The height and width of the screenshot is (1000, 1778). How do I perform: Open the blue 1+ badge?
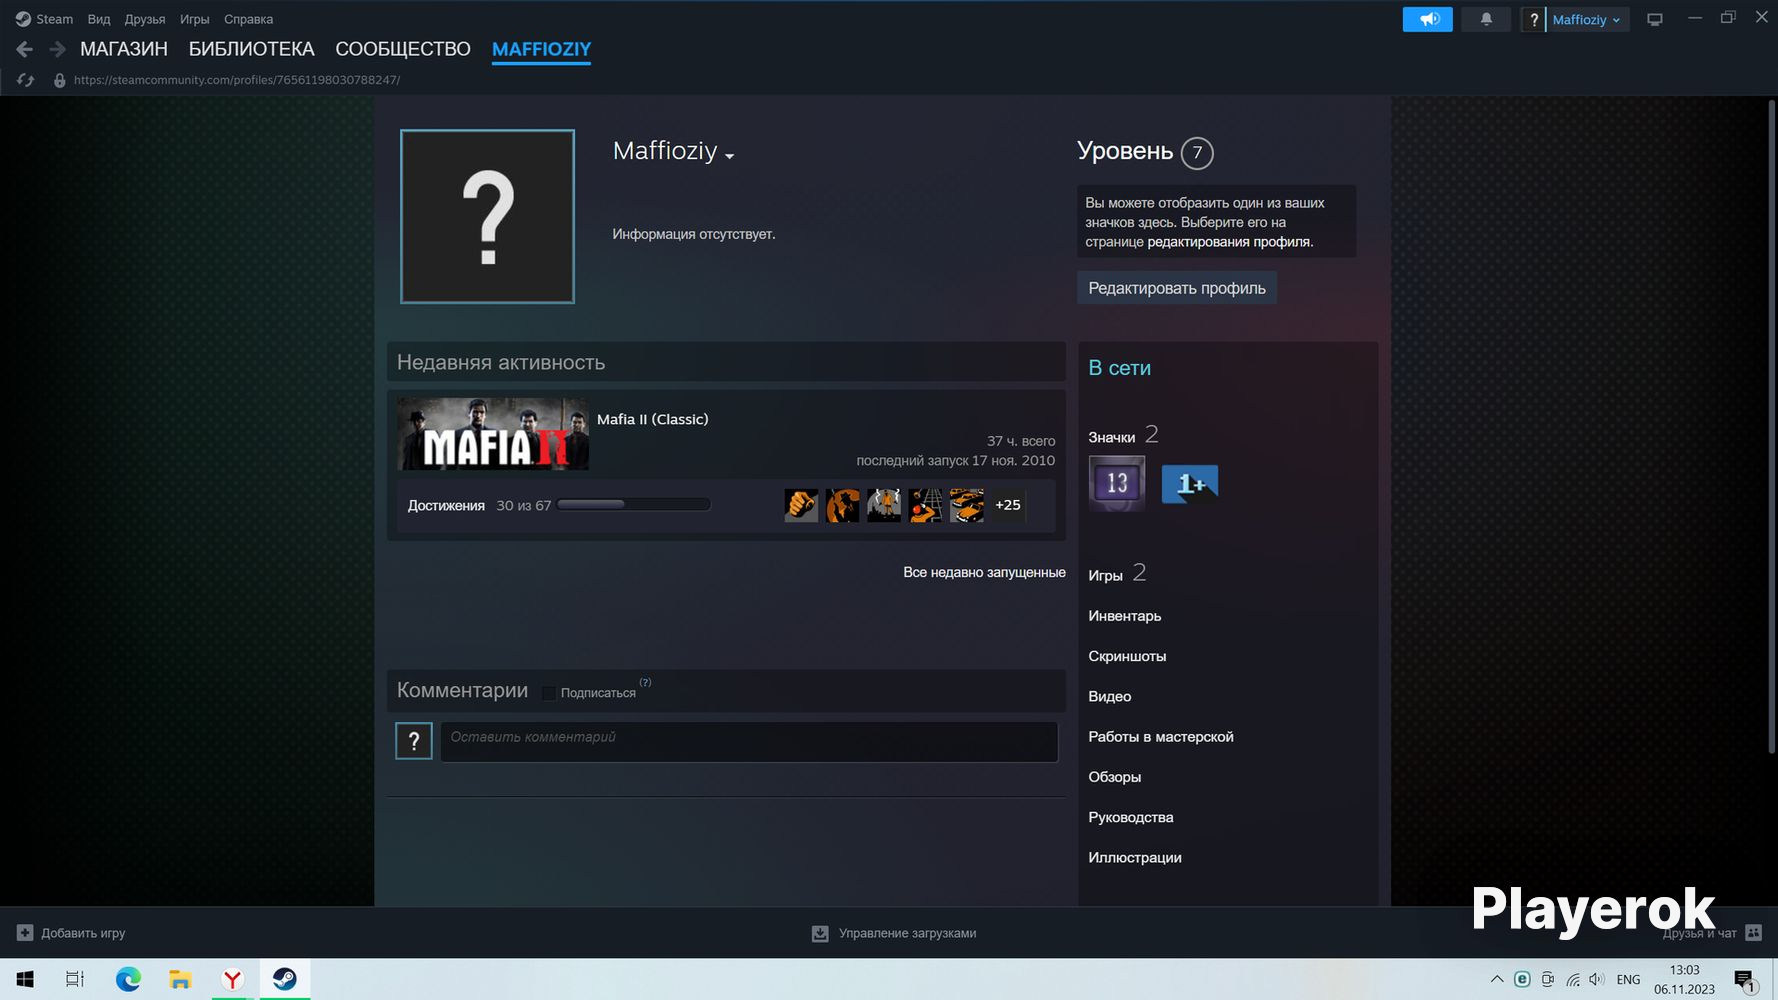pyautogui.click(x=1190, y=484)
